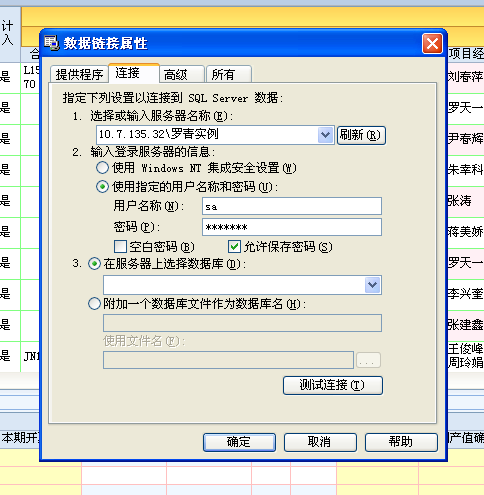Click the data link properties title icon
This screenshot has width=484, height=495.
pos(52,43)
